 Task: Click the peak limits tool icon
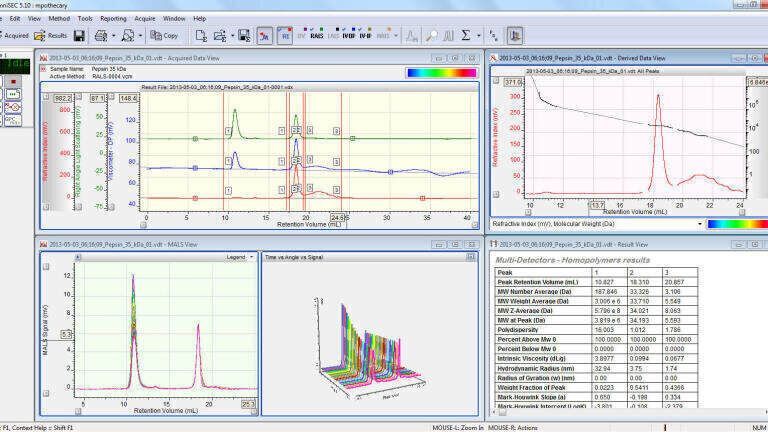click(x=448, y=36)
